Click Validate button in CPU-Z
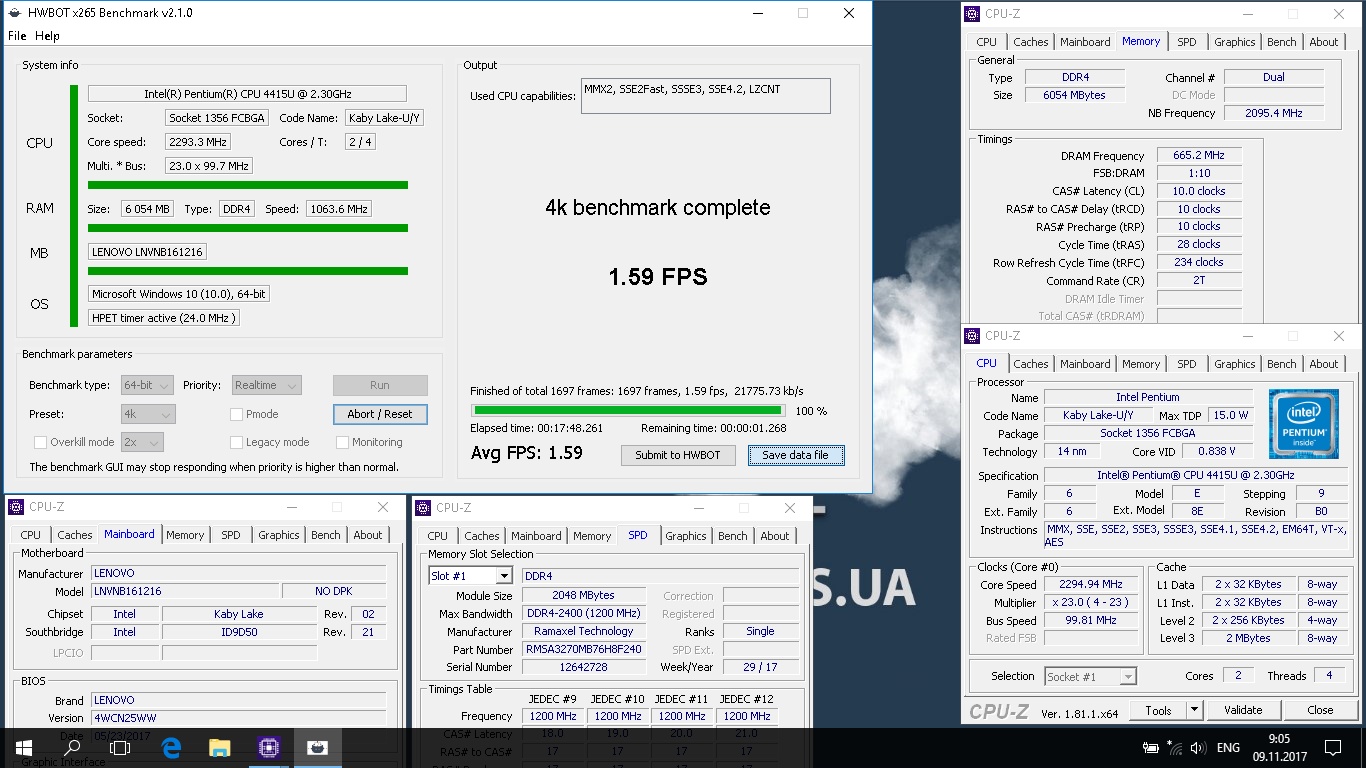 pyautogui.click(x=1243, y=710)
